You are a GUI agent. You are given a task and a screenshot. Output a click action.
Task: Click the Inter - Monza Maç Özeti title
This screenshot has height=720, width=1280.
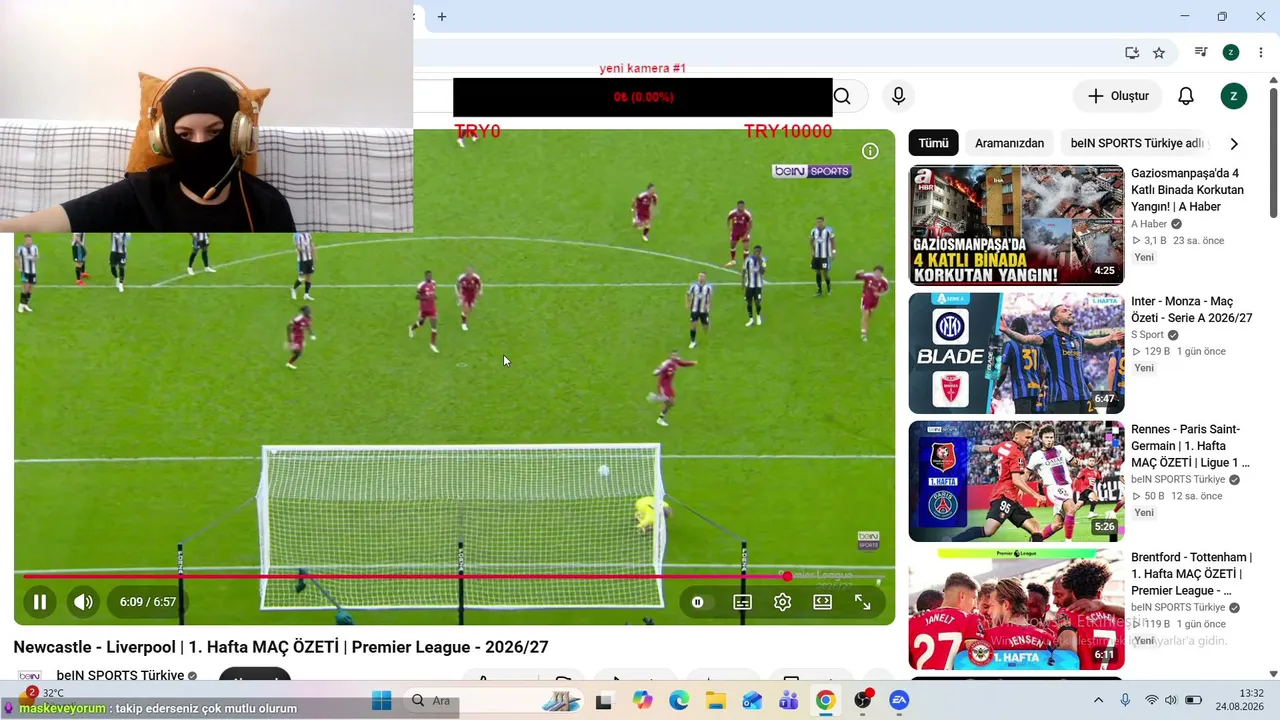tap(1191, 310)
